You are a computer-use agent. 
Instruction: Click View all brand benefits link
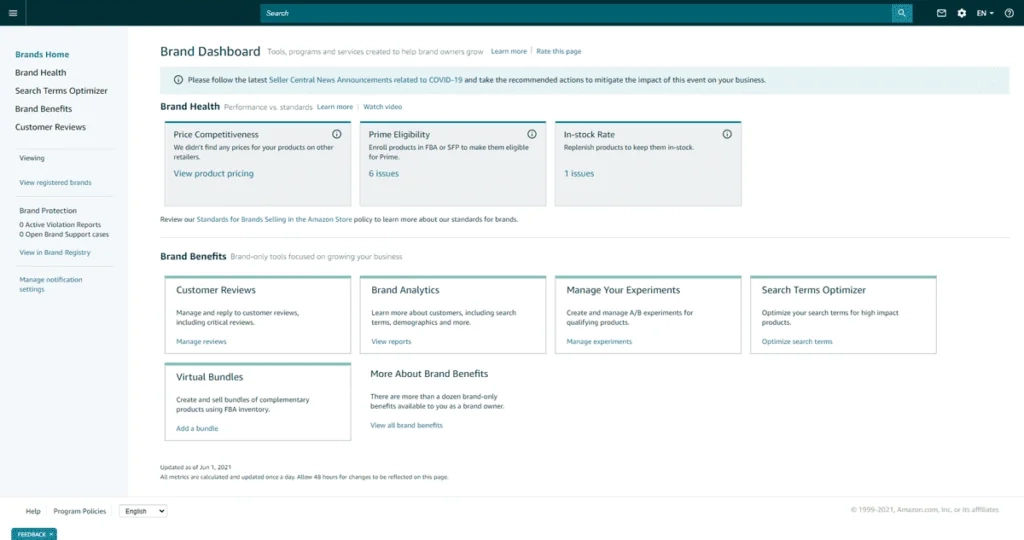406,425
